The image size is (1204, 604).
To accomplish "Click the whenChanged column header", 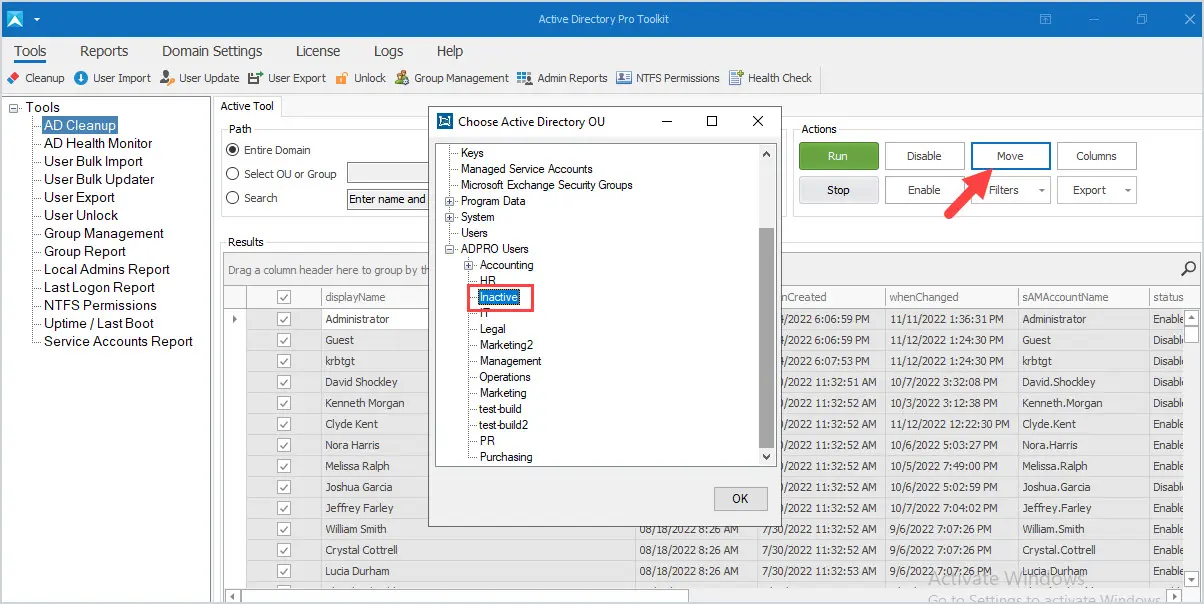I will pyautogui.click(x=951, y=297).
